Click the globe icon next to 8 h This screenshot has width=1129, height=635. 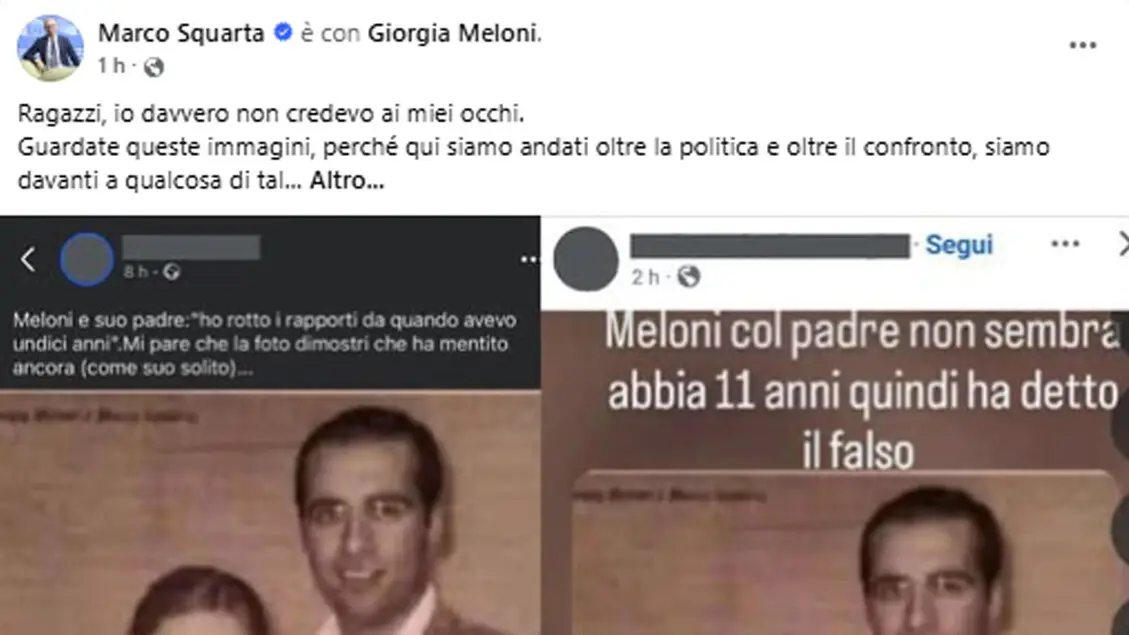tap(171, 271)
